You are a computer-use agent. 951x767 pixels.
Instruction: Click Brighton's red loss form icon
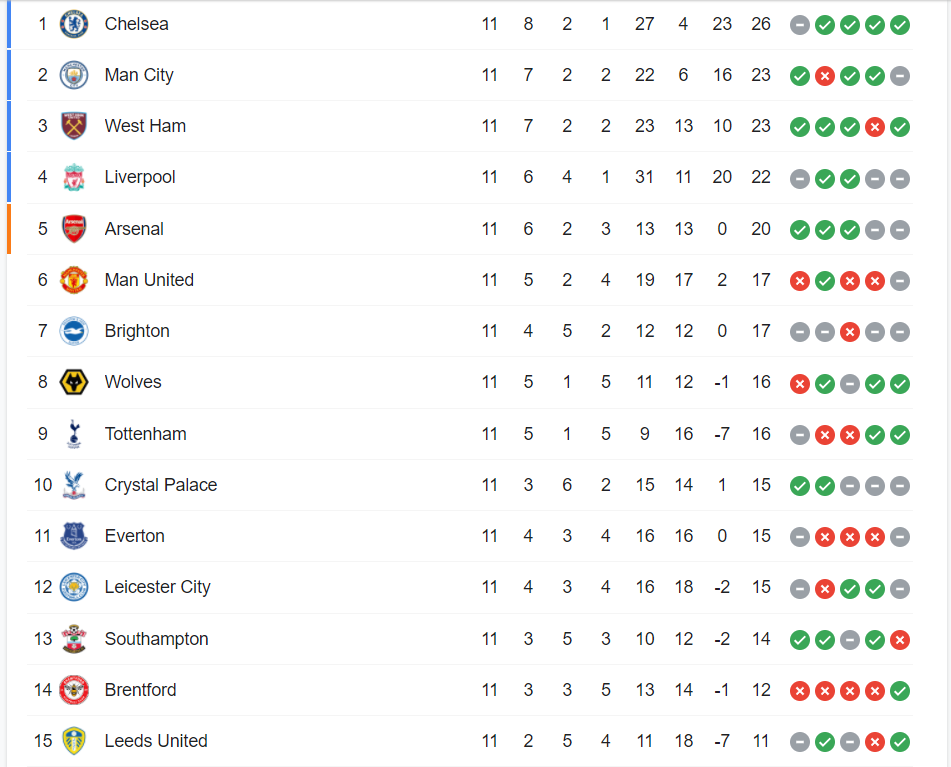(850, 332)
